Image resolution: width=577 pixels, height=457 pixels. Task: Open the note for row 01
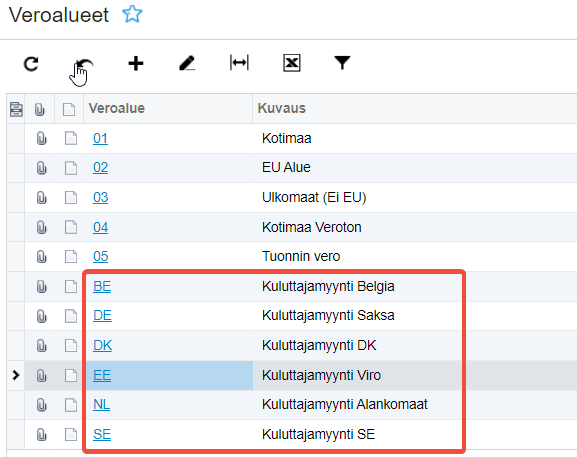coord(71,138)
